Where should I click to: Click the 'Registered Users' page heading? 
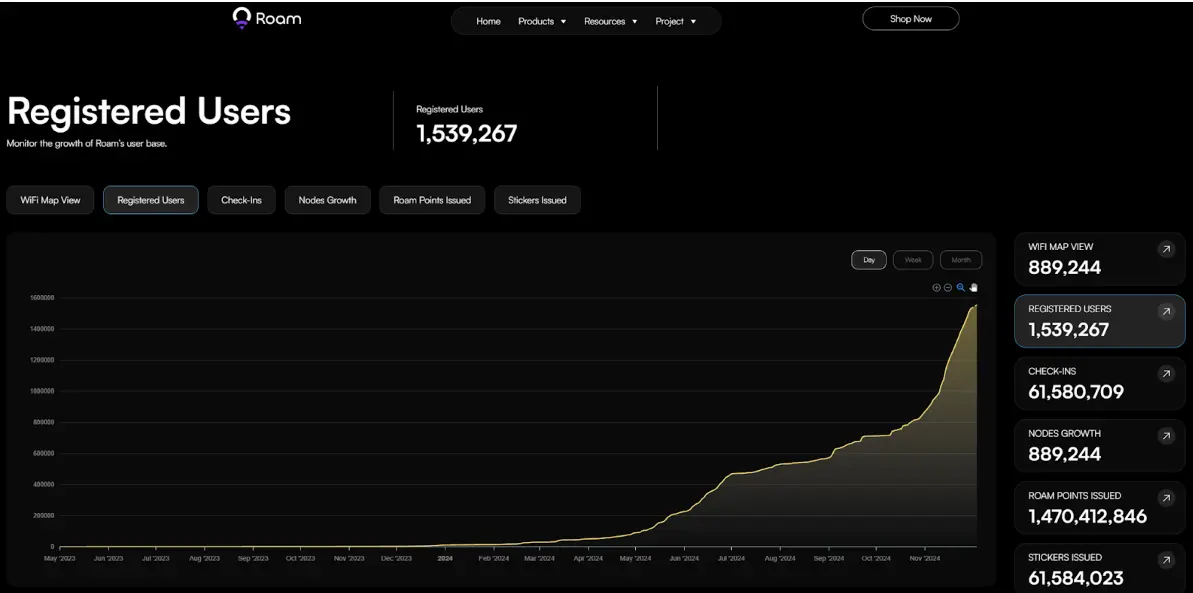click(x=149, y=111)
